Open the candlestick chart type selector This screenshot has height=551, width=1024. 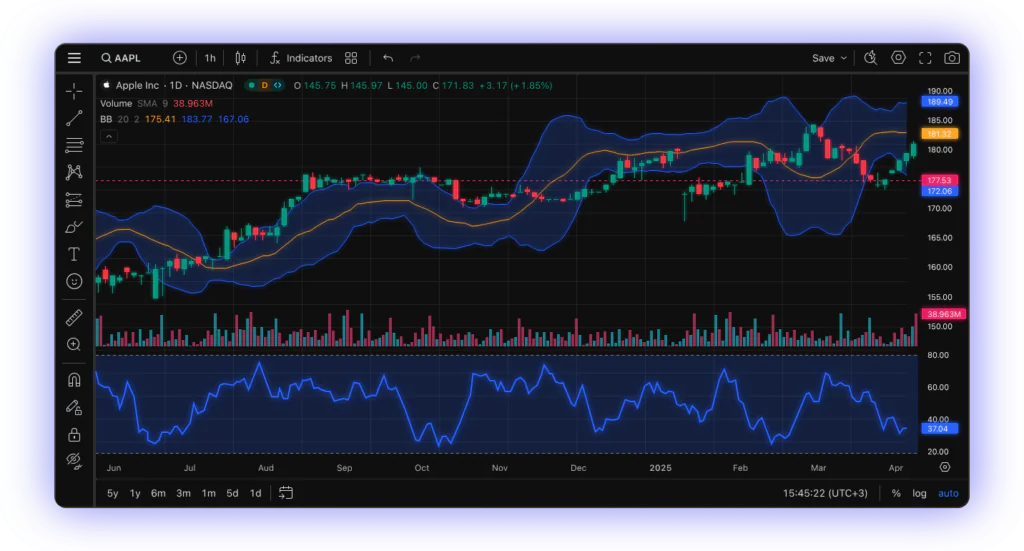click(240, 58)
